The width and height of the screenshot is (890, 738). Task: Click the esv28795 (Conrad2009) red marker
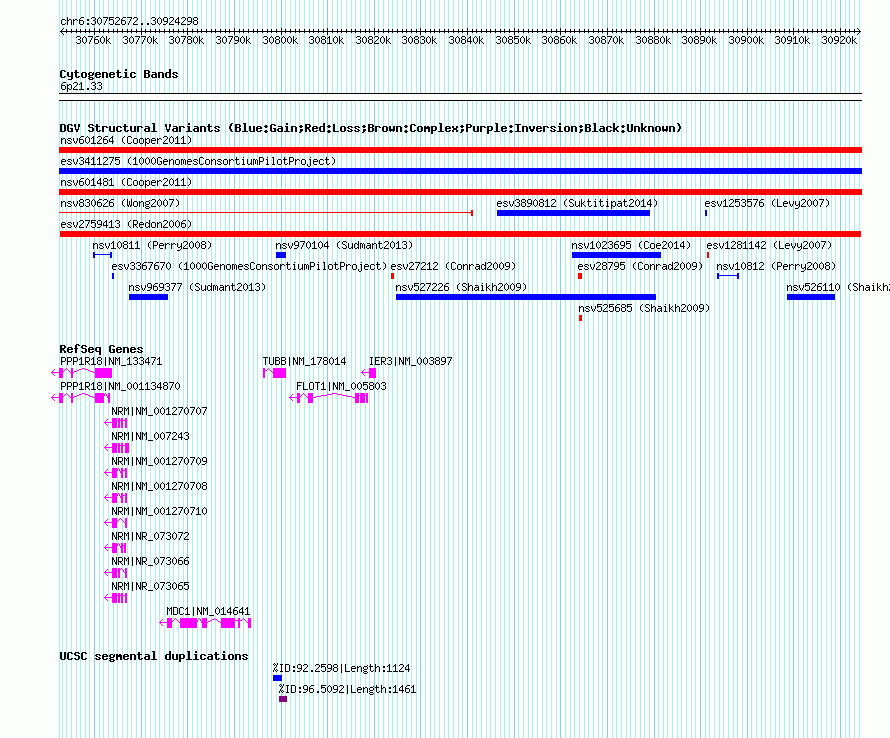click(580, 276)
